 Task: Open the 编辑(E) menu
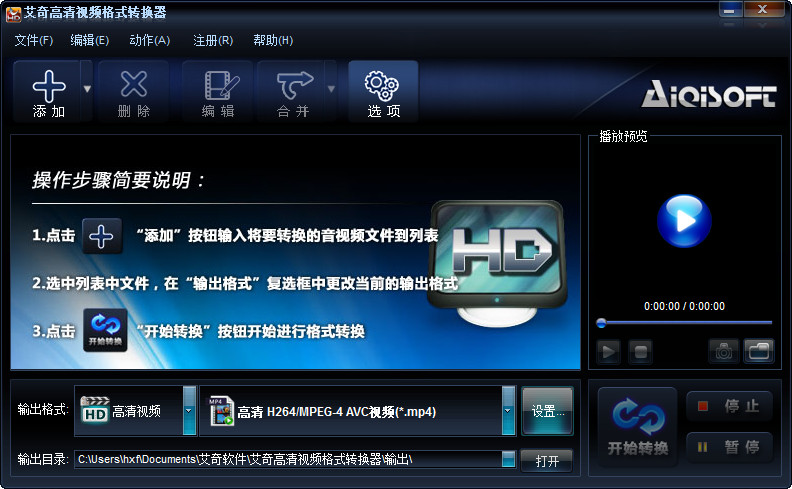point(89,40)
